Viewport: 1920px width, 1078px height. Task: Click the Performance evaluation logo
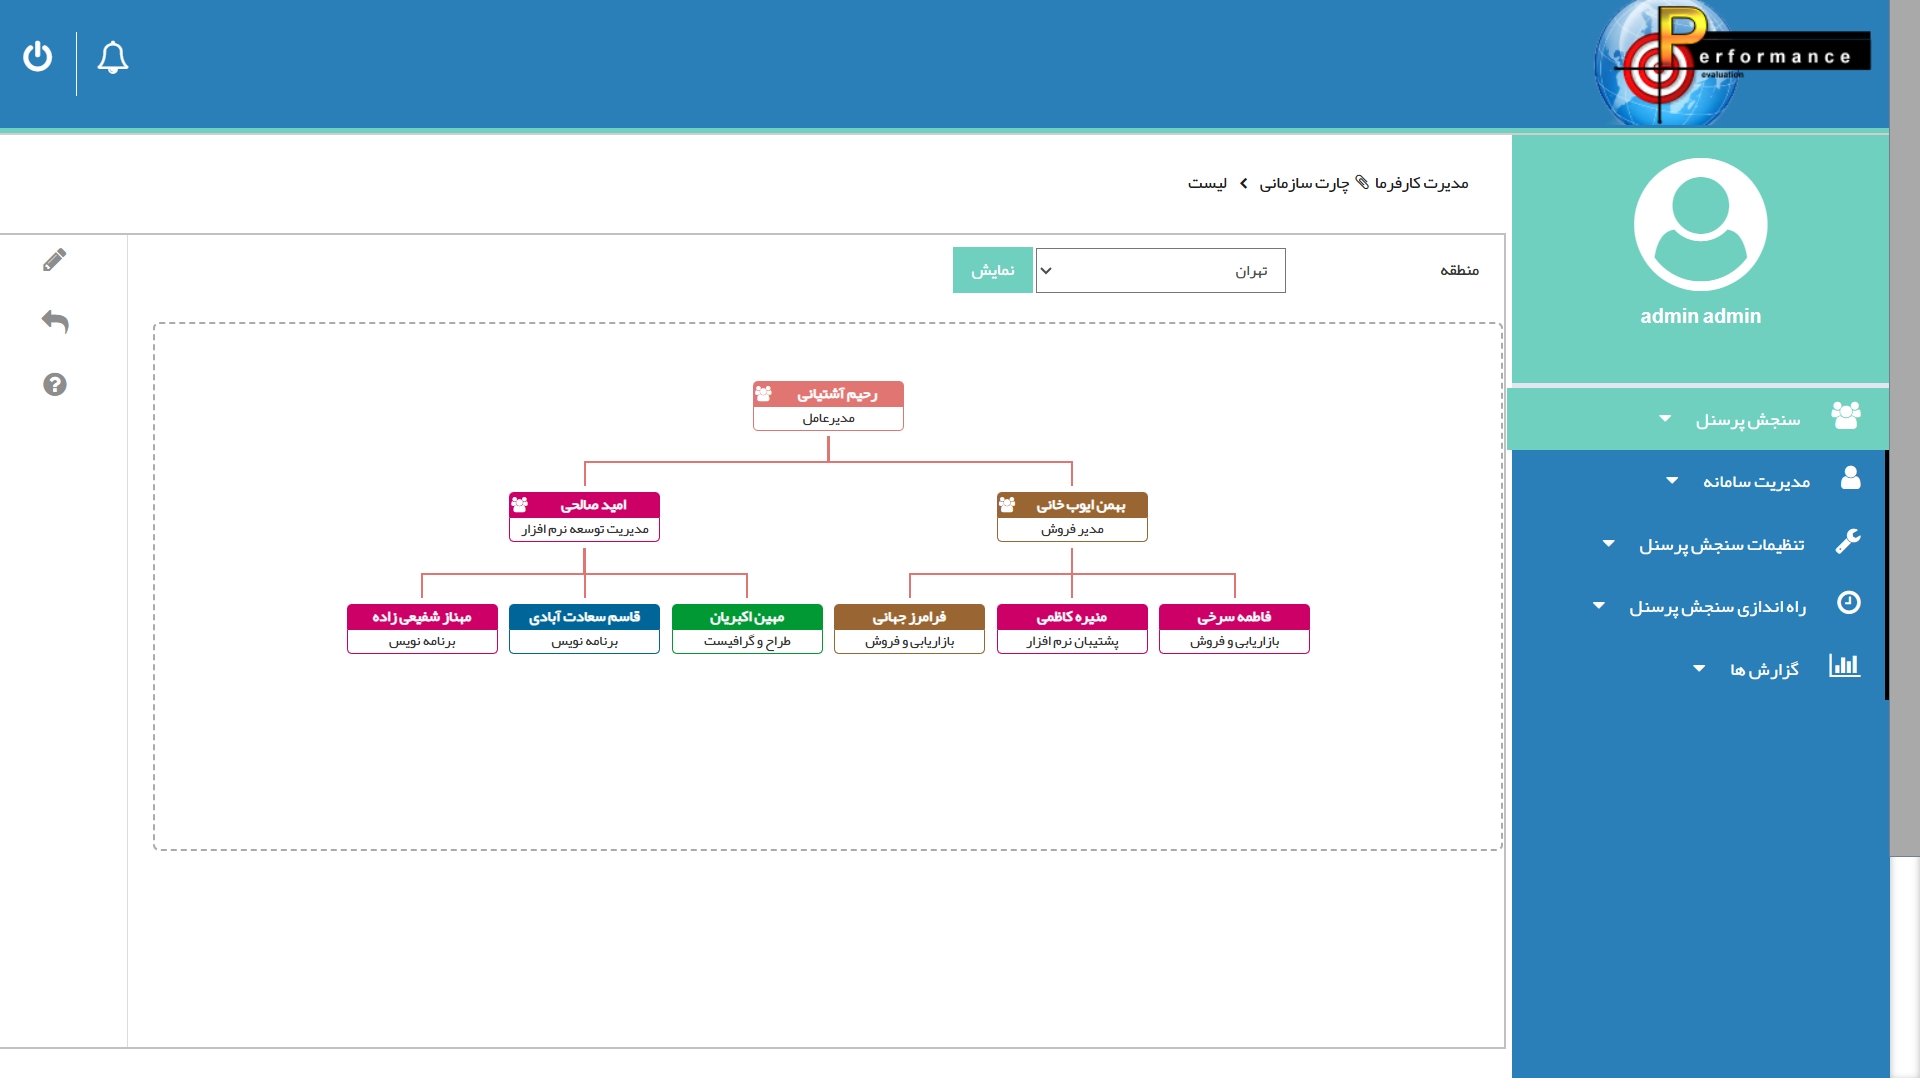click(x=1730, y=62)
